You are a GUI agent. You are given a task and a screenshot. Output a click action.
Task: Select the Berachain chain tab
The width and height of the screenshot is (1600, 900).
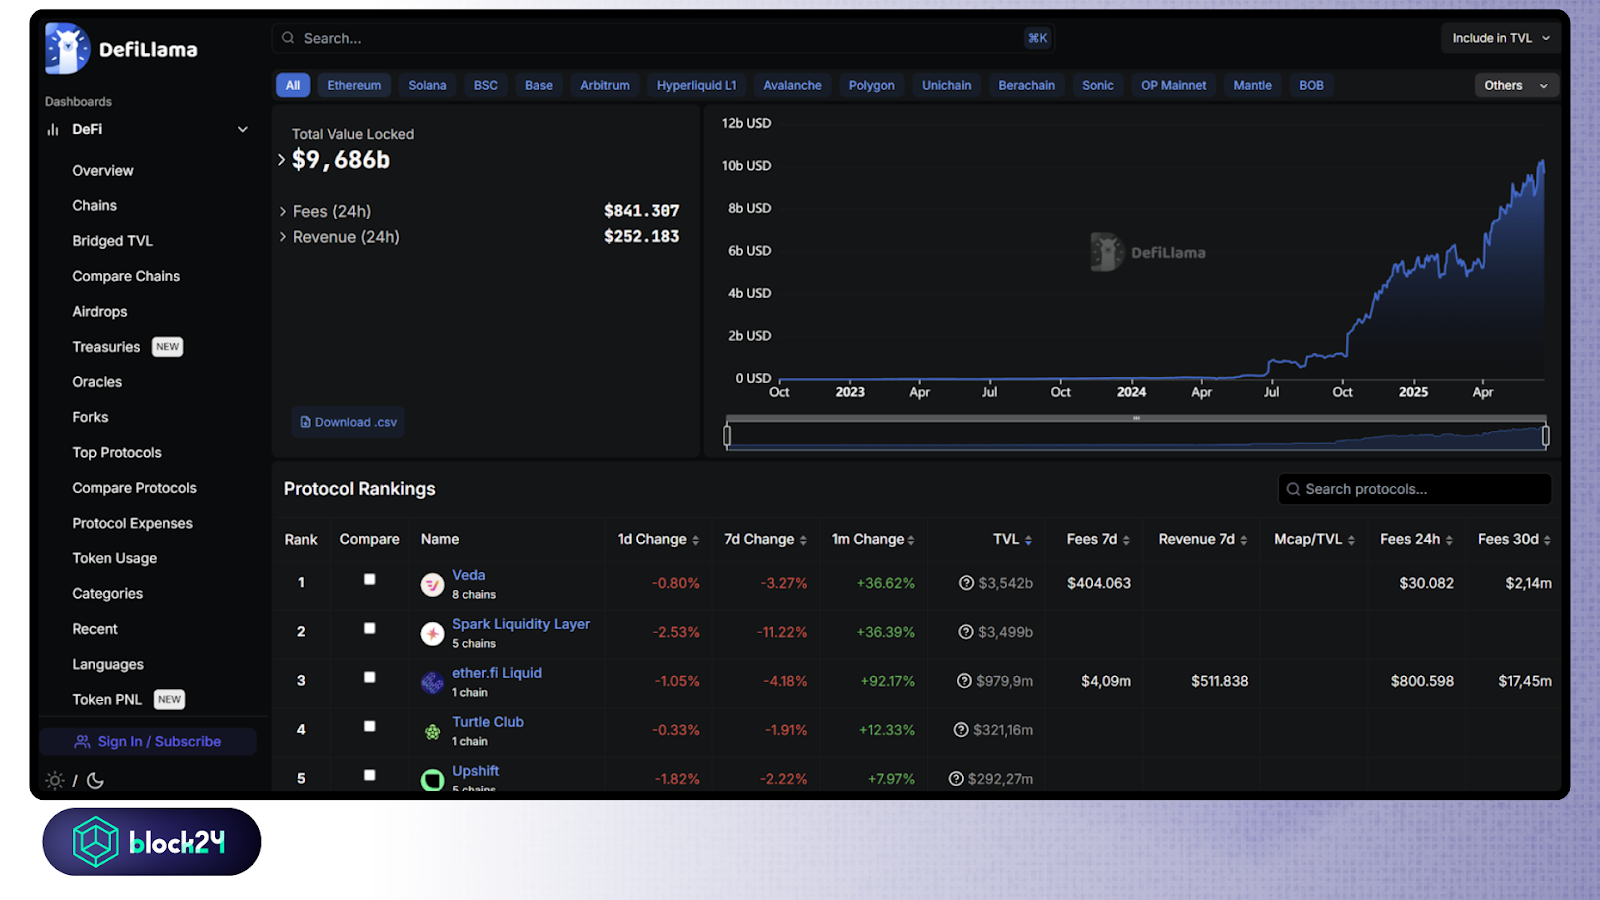[1026, 85]
